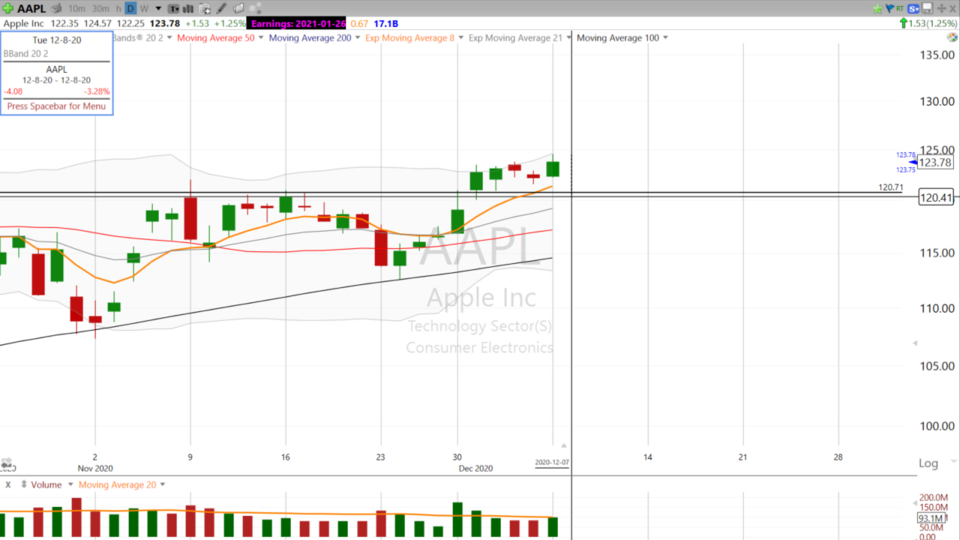This screenshot has height=540, width=960.
Task: Click the save layout disk icon
Action: point(928,9)
